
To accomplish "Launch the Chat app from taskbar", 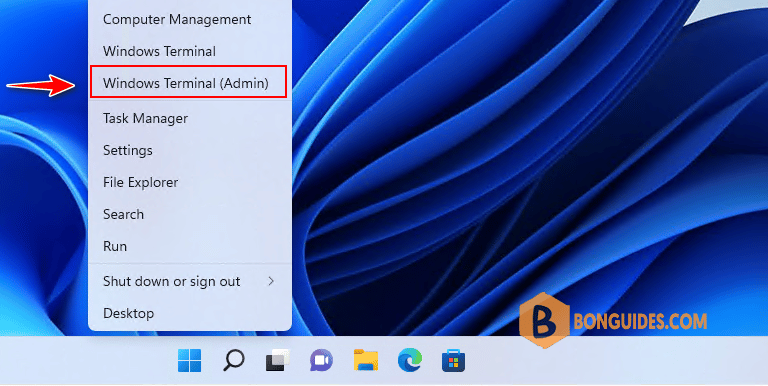I will coord(321,361).
